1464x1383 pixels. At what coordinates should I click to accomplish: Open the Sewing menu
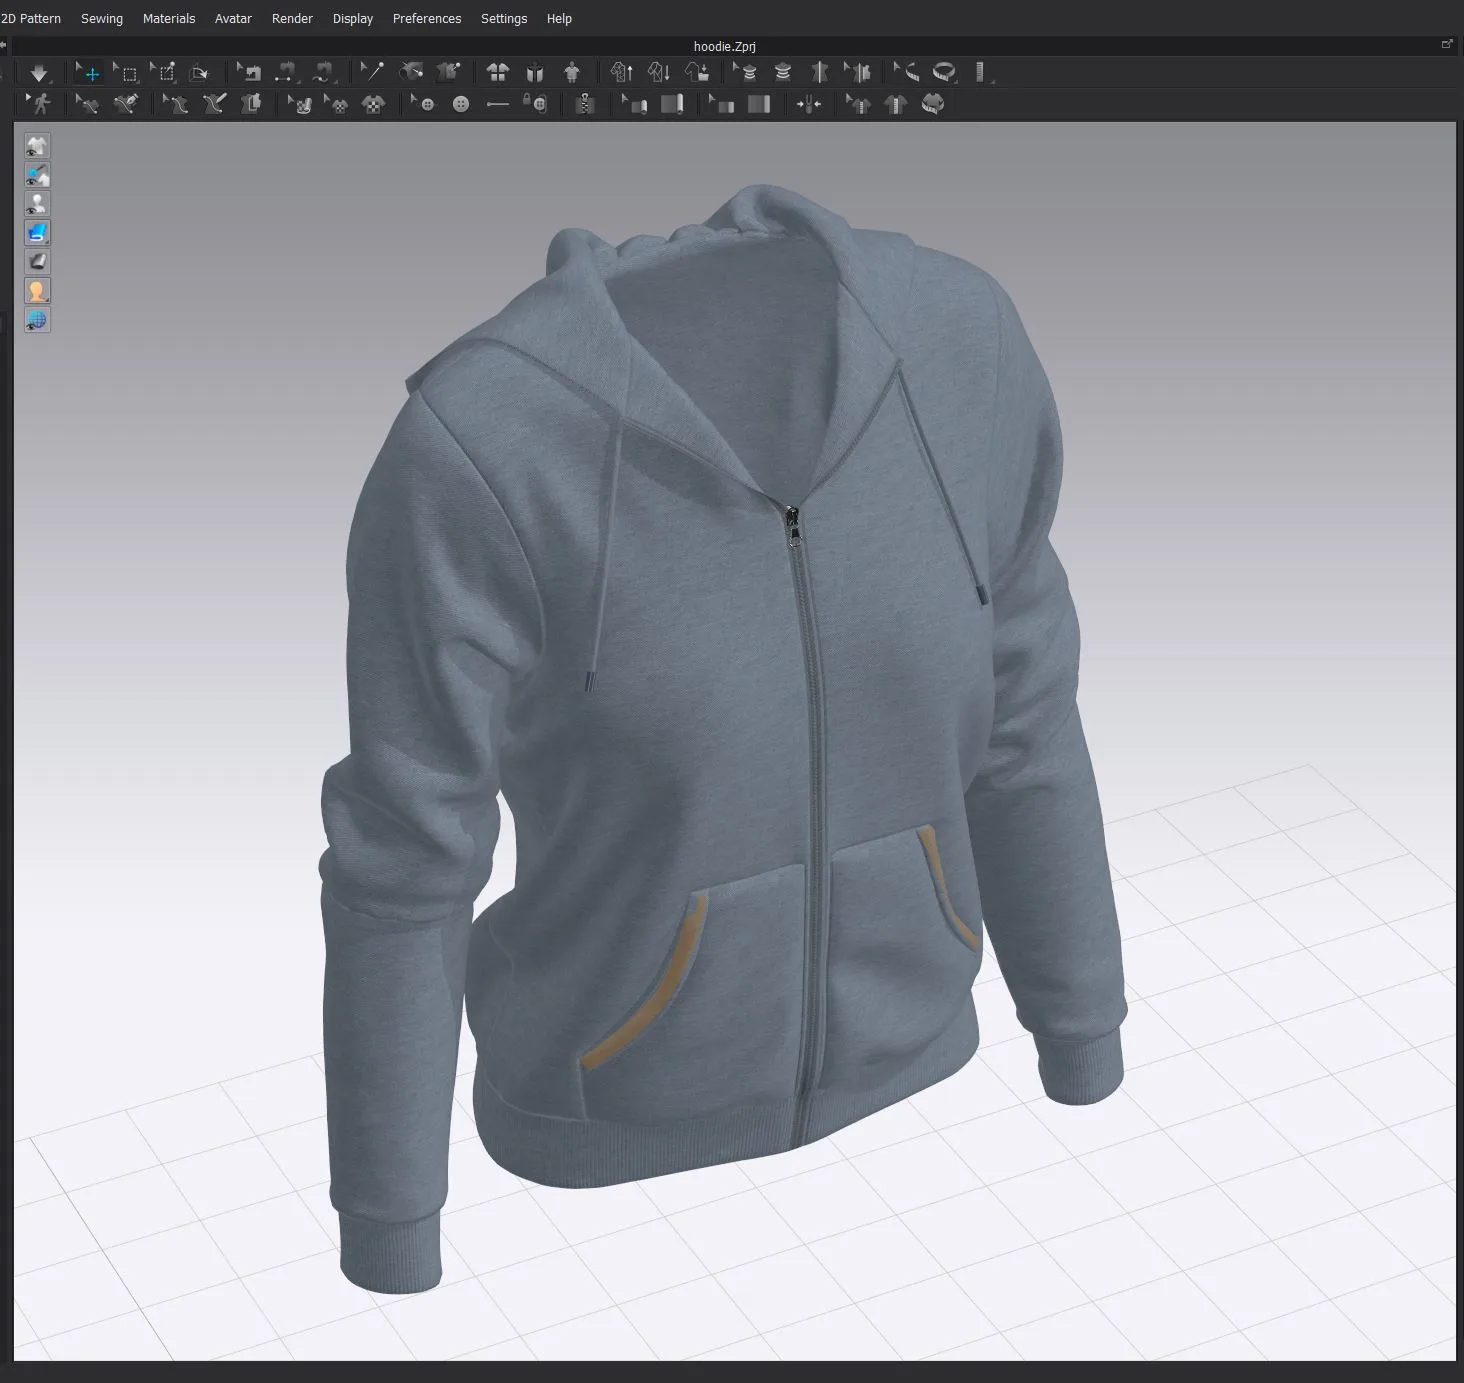coord(101,18)
